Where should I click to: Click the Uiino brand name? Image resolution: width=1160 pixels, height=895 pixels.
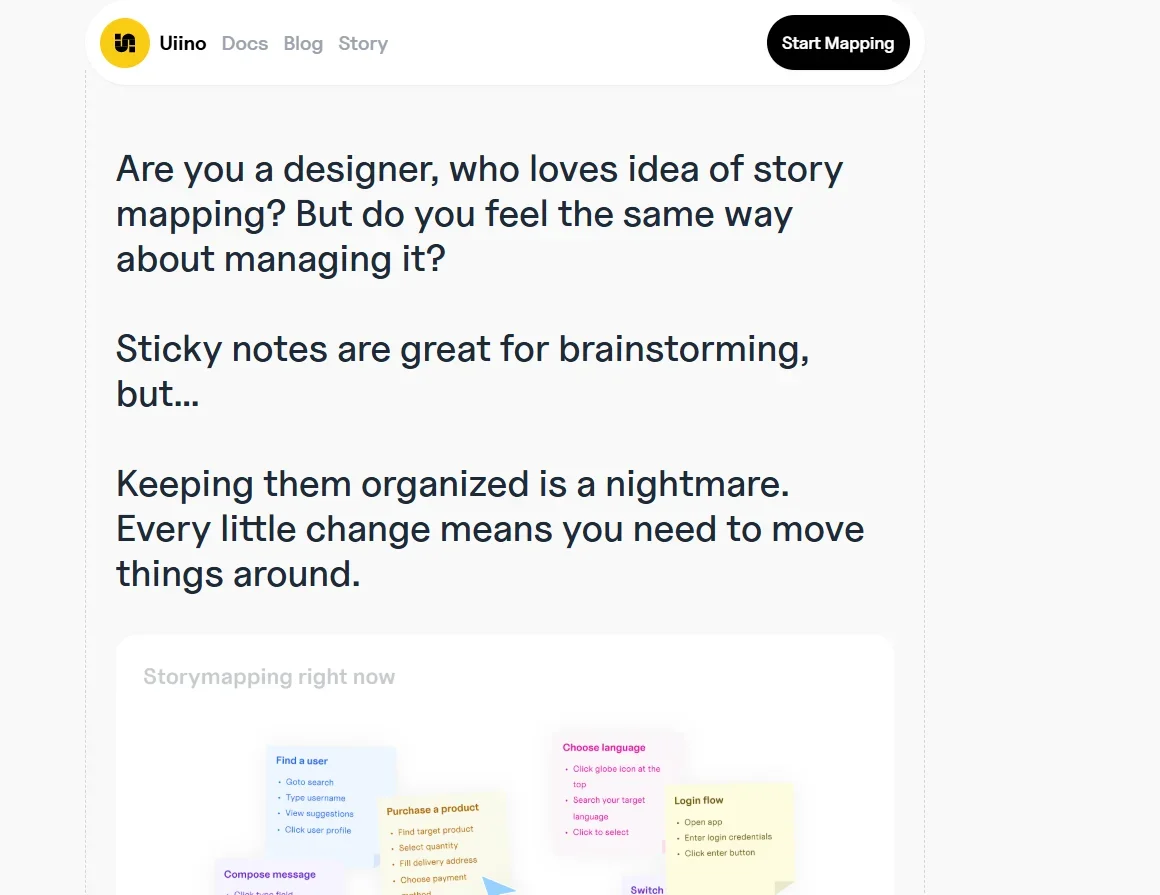pos(183,43)
